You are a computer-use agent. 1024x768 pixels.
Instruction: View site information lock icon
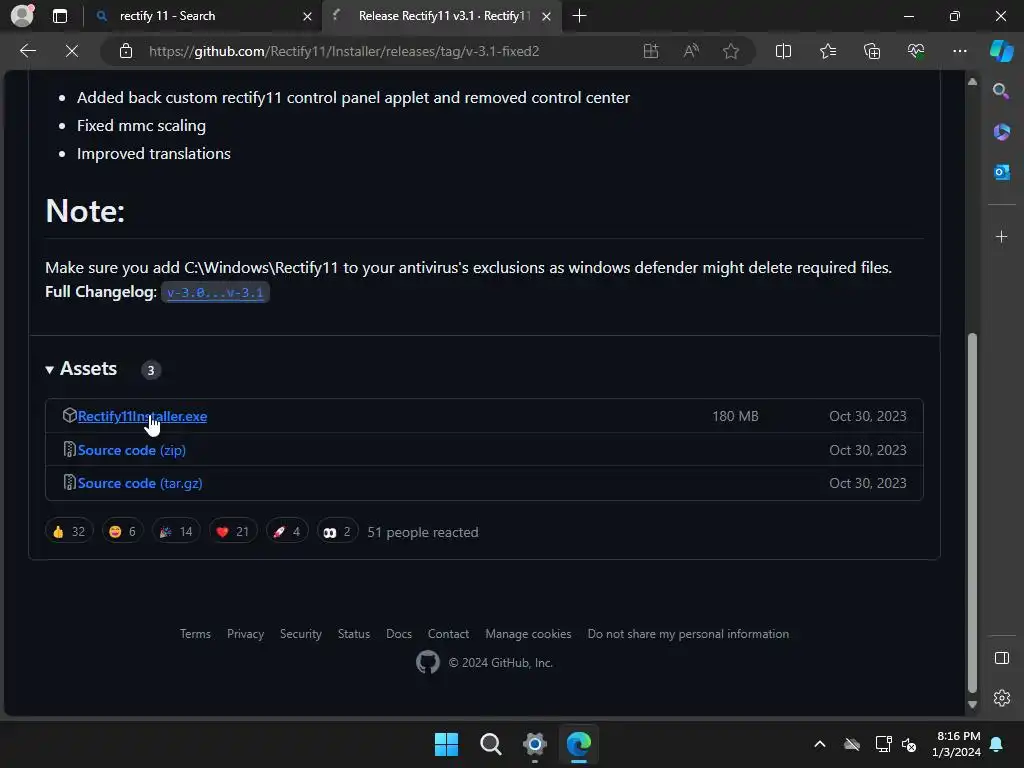126,51
